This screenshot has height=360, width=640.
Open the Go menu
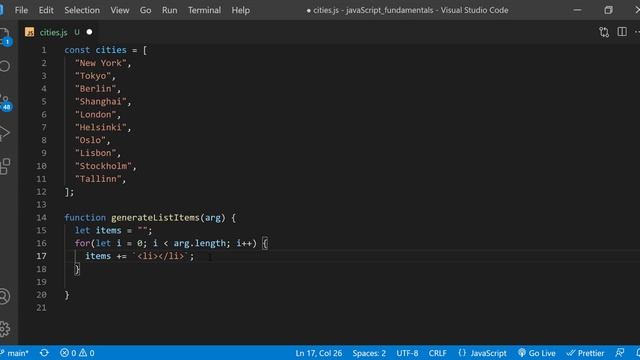pyautogui.click(x=145, y=10)
